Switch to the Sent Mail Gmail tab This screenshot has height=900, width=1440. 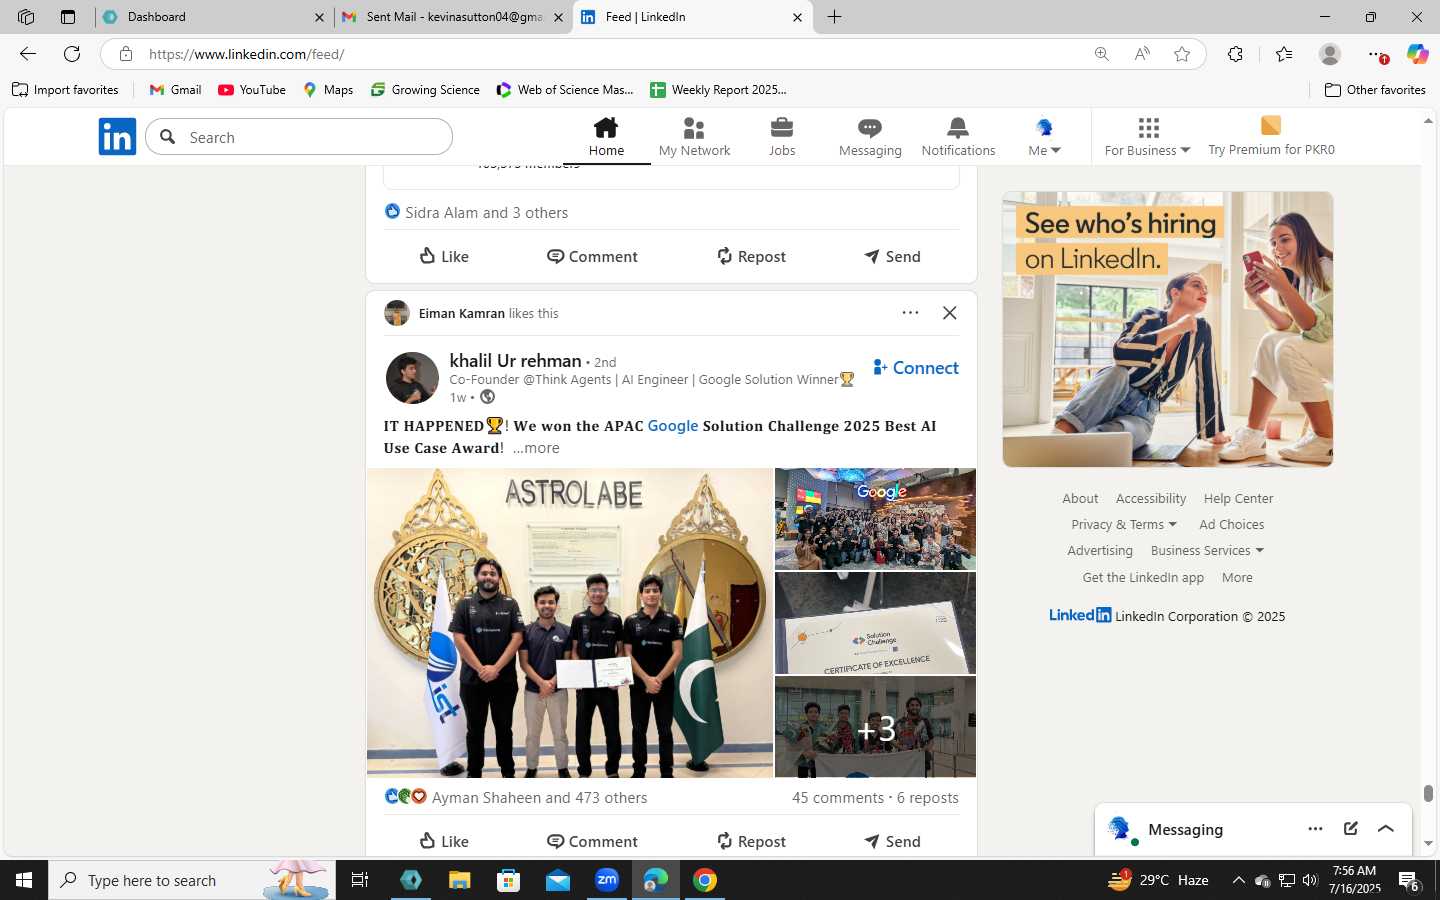coord(452,17)
